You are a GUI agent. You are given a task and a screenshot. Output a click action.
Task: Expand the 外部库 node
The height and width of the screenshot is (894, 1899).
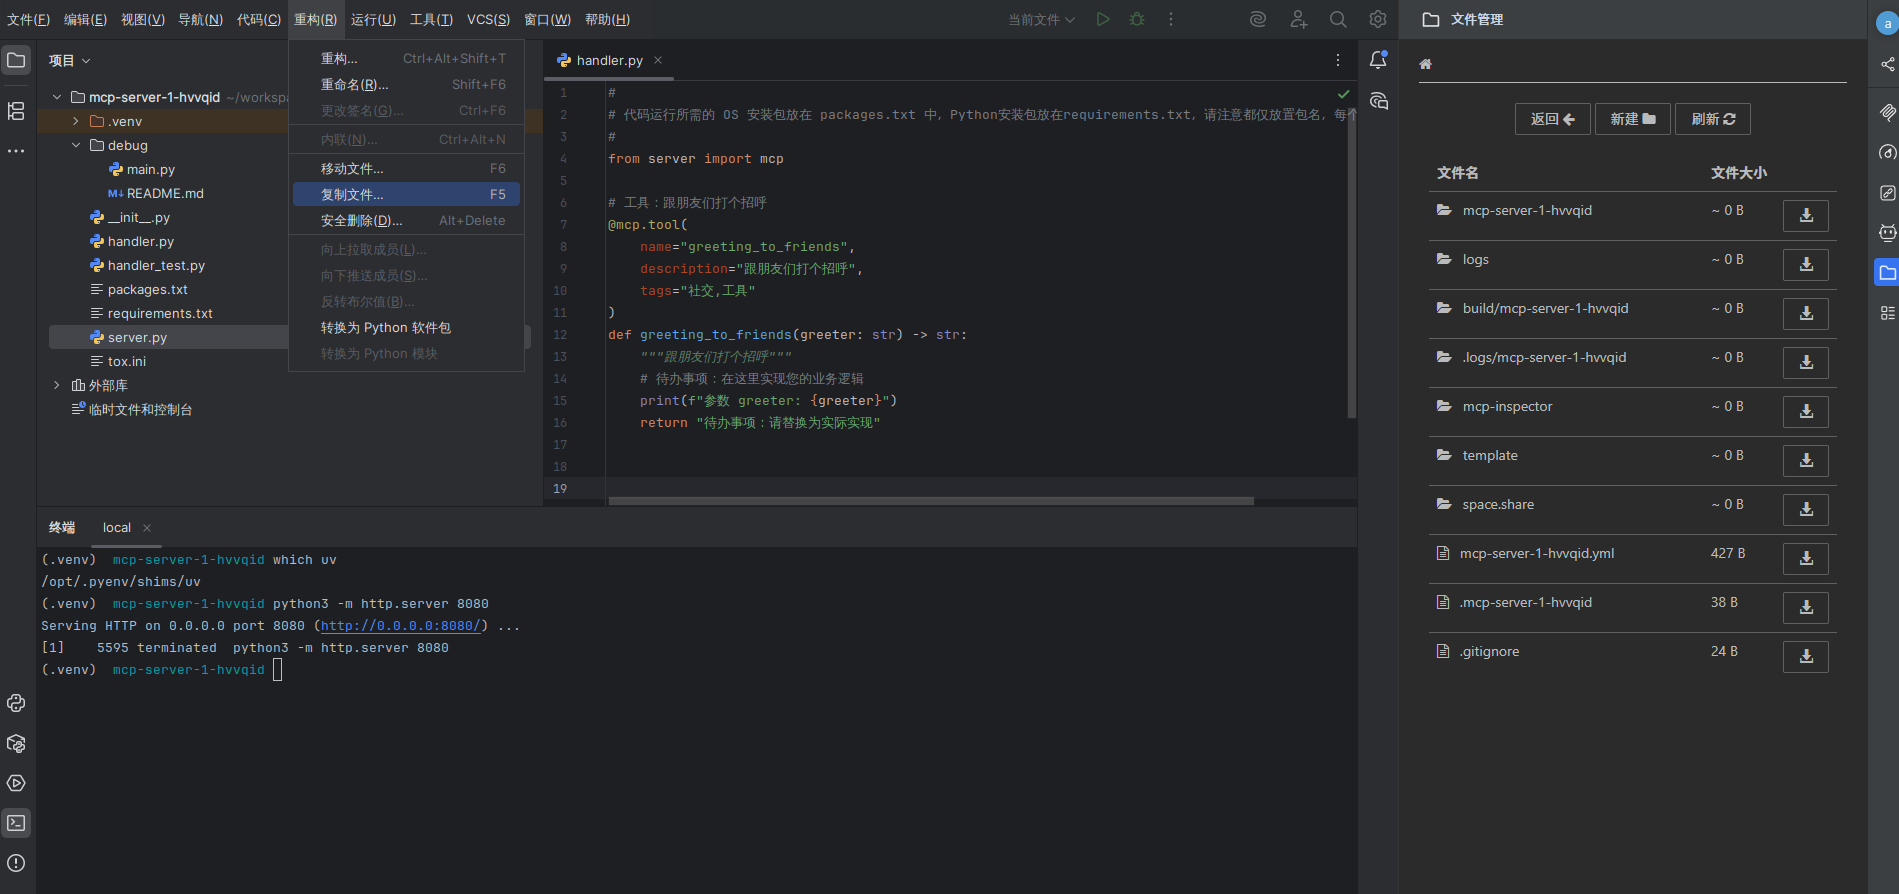[57, 385]
